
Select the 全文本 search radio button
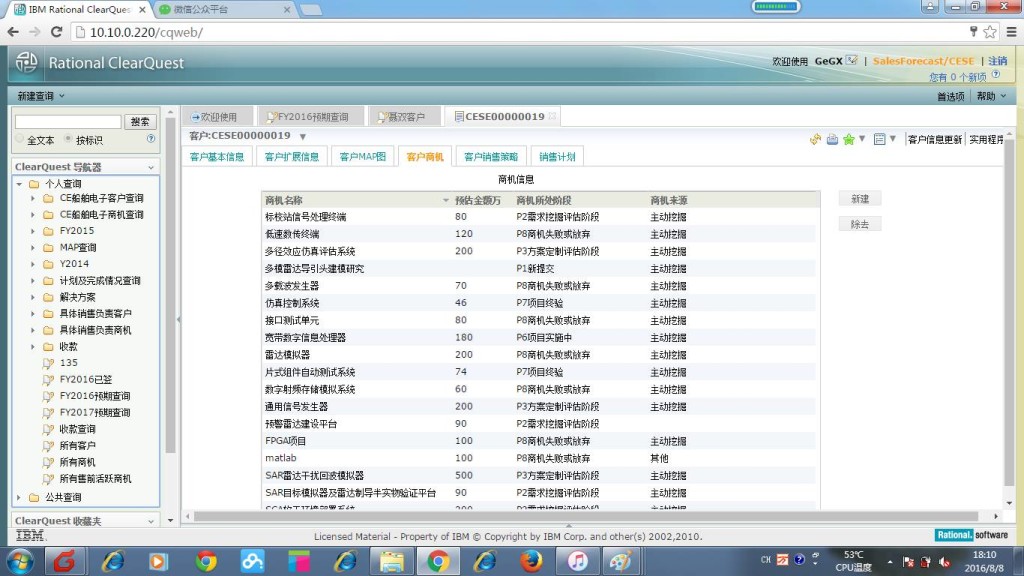click(x=20, y=139)
